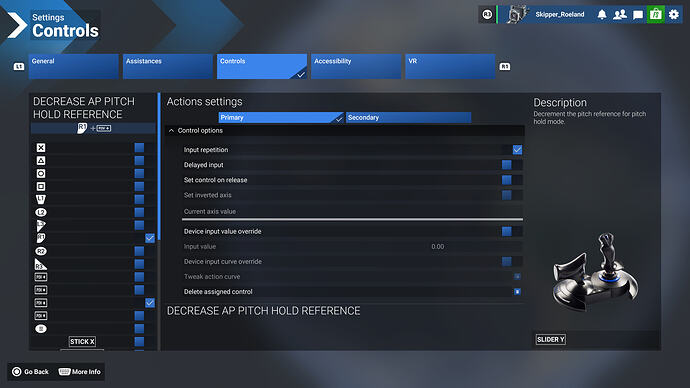The image size is (690, 388).
Task: Click the R3 icon beside the profile
Action: pos(487,15)
